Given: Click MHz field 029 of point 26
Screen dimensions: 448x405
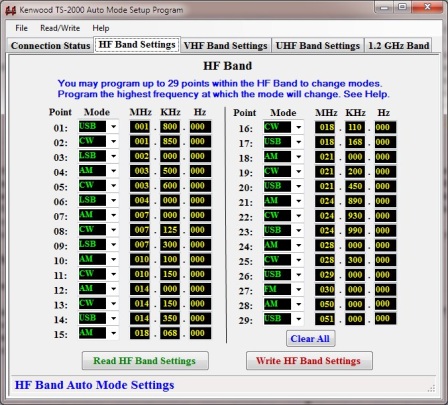Looking at the screenshot, I should pos(325,275).
